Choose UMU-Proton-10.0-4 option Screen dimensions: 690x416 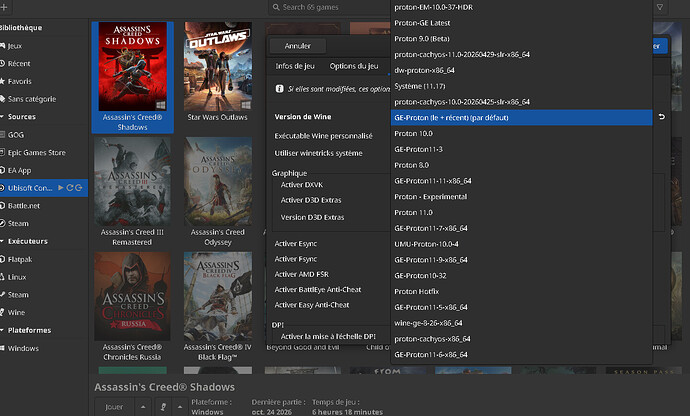(521, 244)
